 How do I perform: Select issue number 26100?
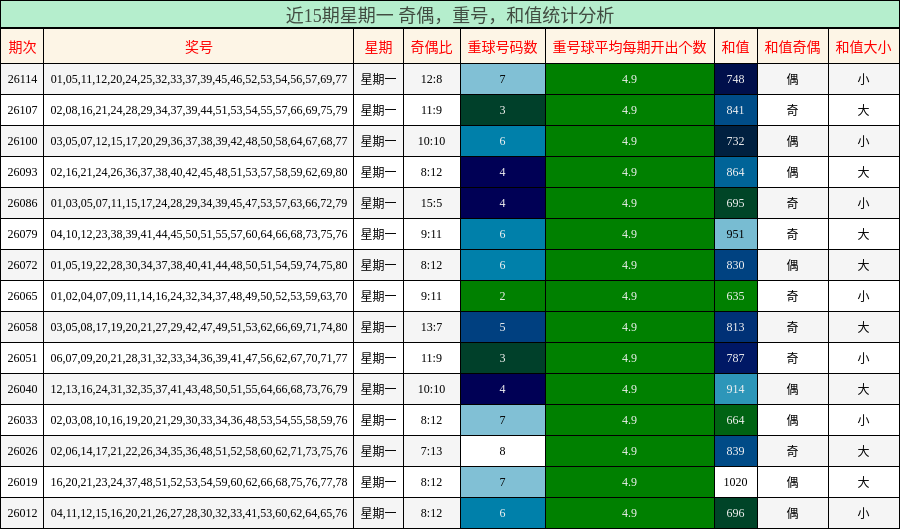click(x=22, y=141)
